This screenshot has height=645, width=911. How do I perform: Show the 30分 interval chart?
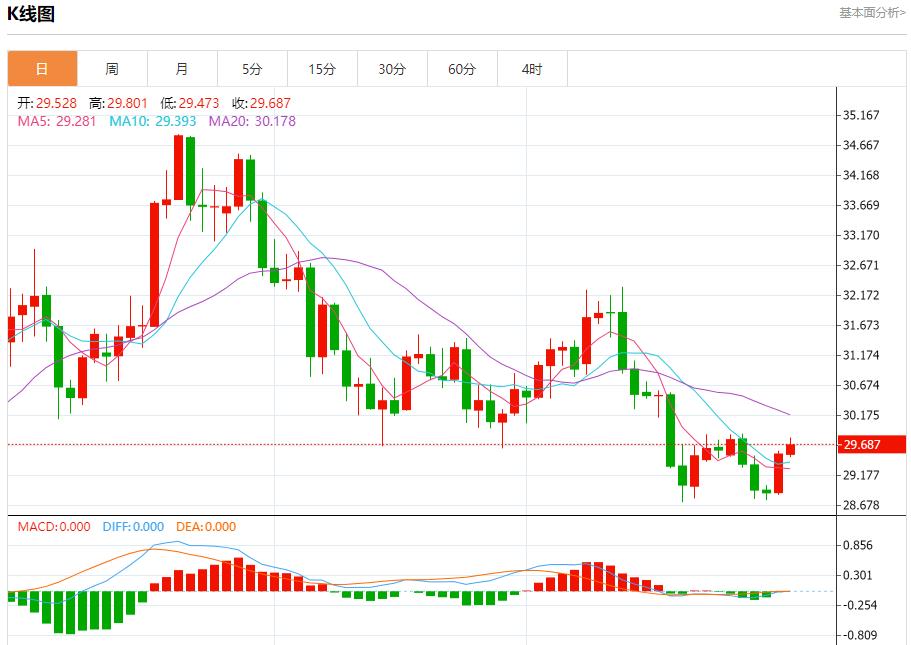(392, 69)
